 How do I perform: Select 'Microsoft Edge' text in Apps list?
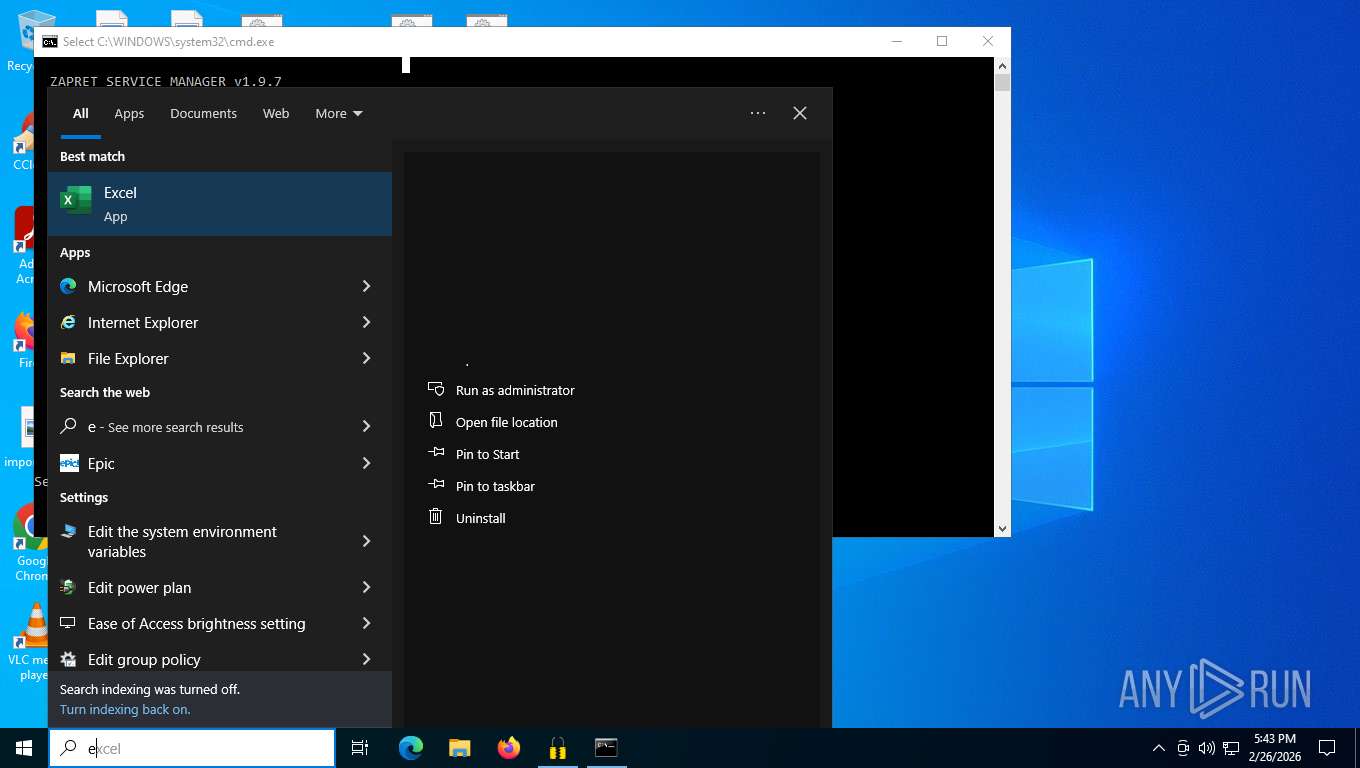(138, 286)
